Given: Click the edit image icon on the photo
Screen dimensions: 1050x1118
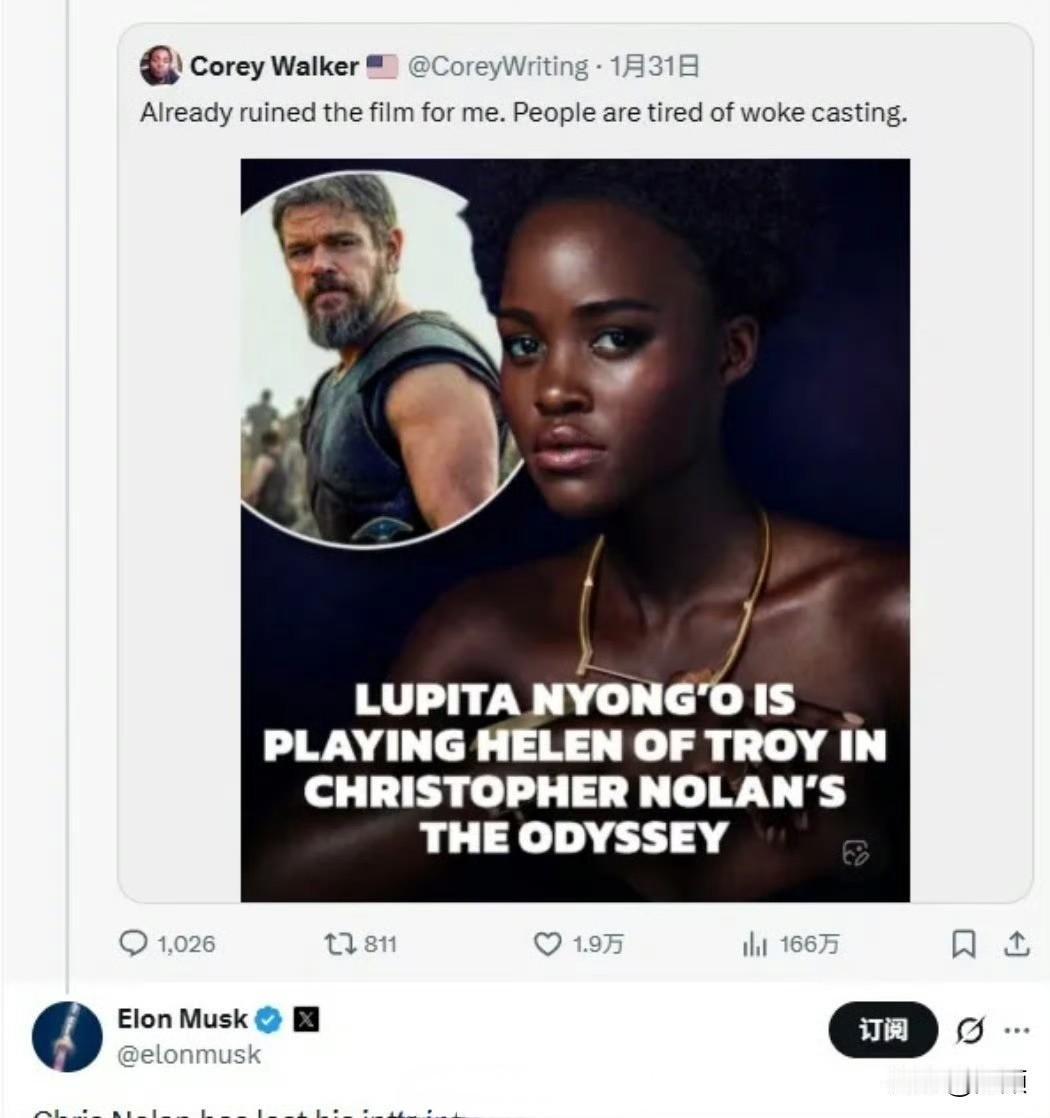Looking at the screenshot, I should tap(855, 852).
